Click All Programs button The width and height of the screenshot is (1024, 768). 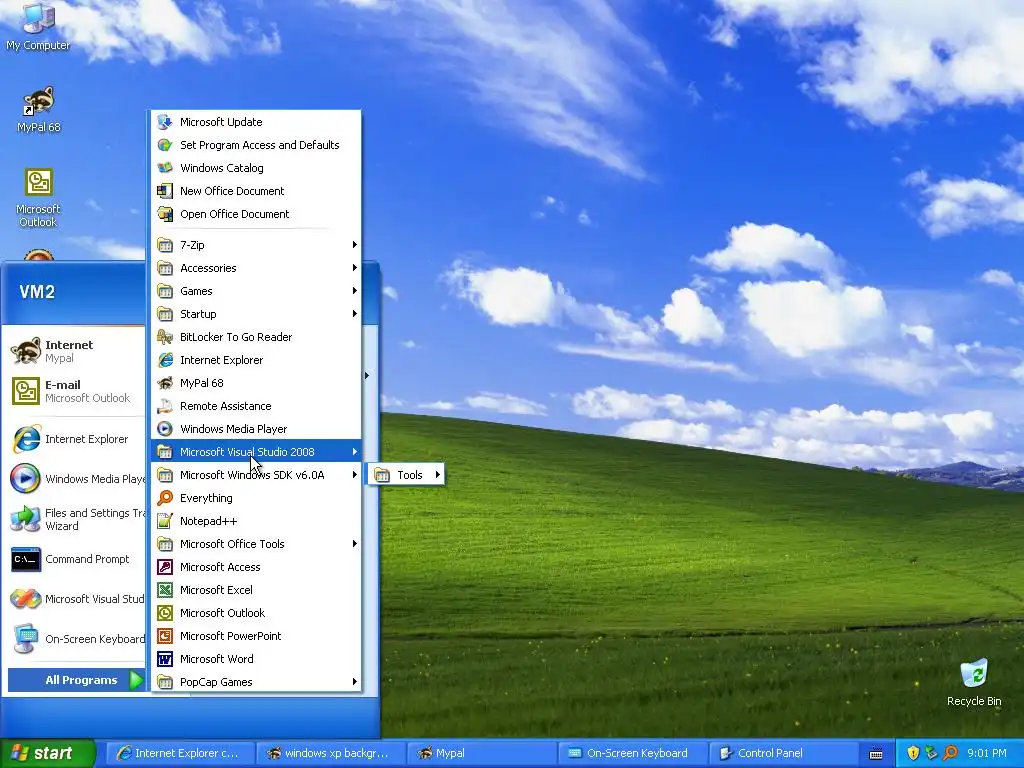pyautogui.click(x=76, y=680)
